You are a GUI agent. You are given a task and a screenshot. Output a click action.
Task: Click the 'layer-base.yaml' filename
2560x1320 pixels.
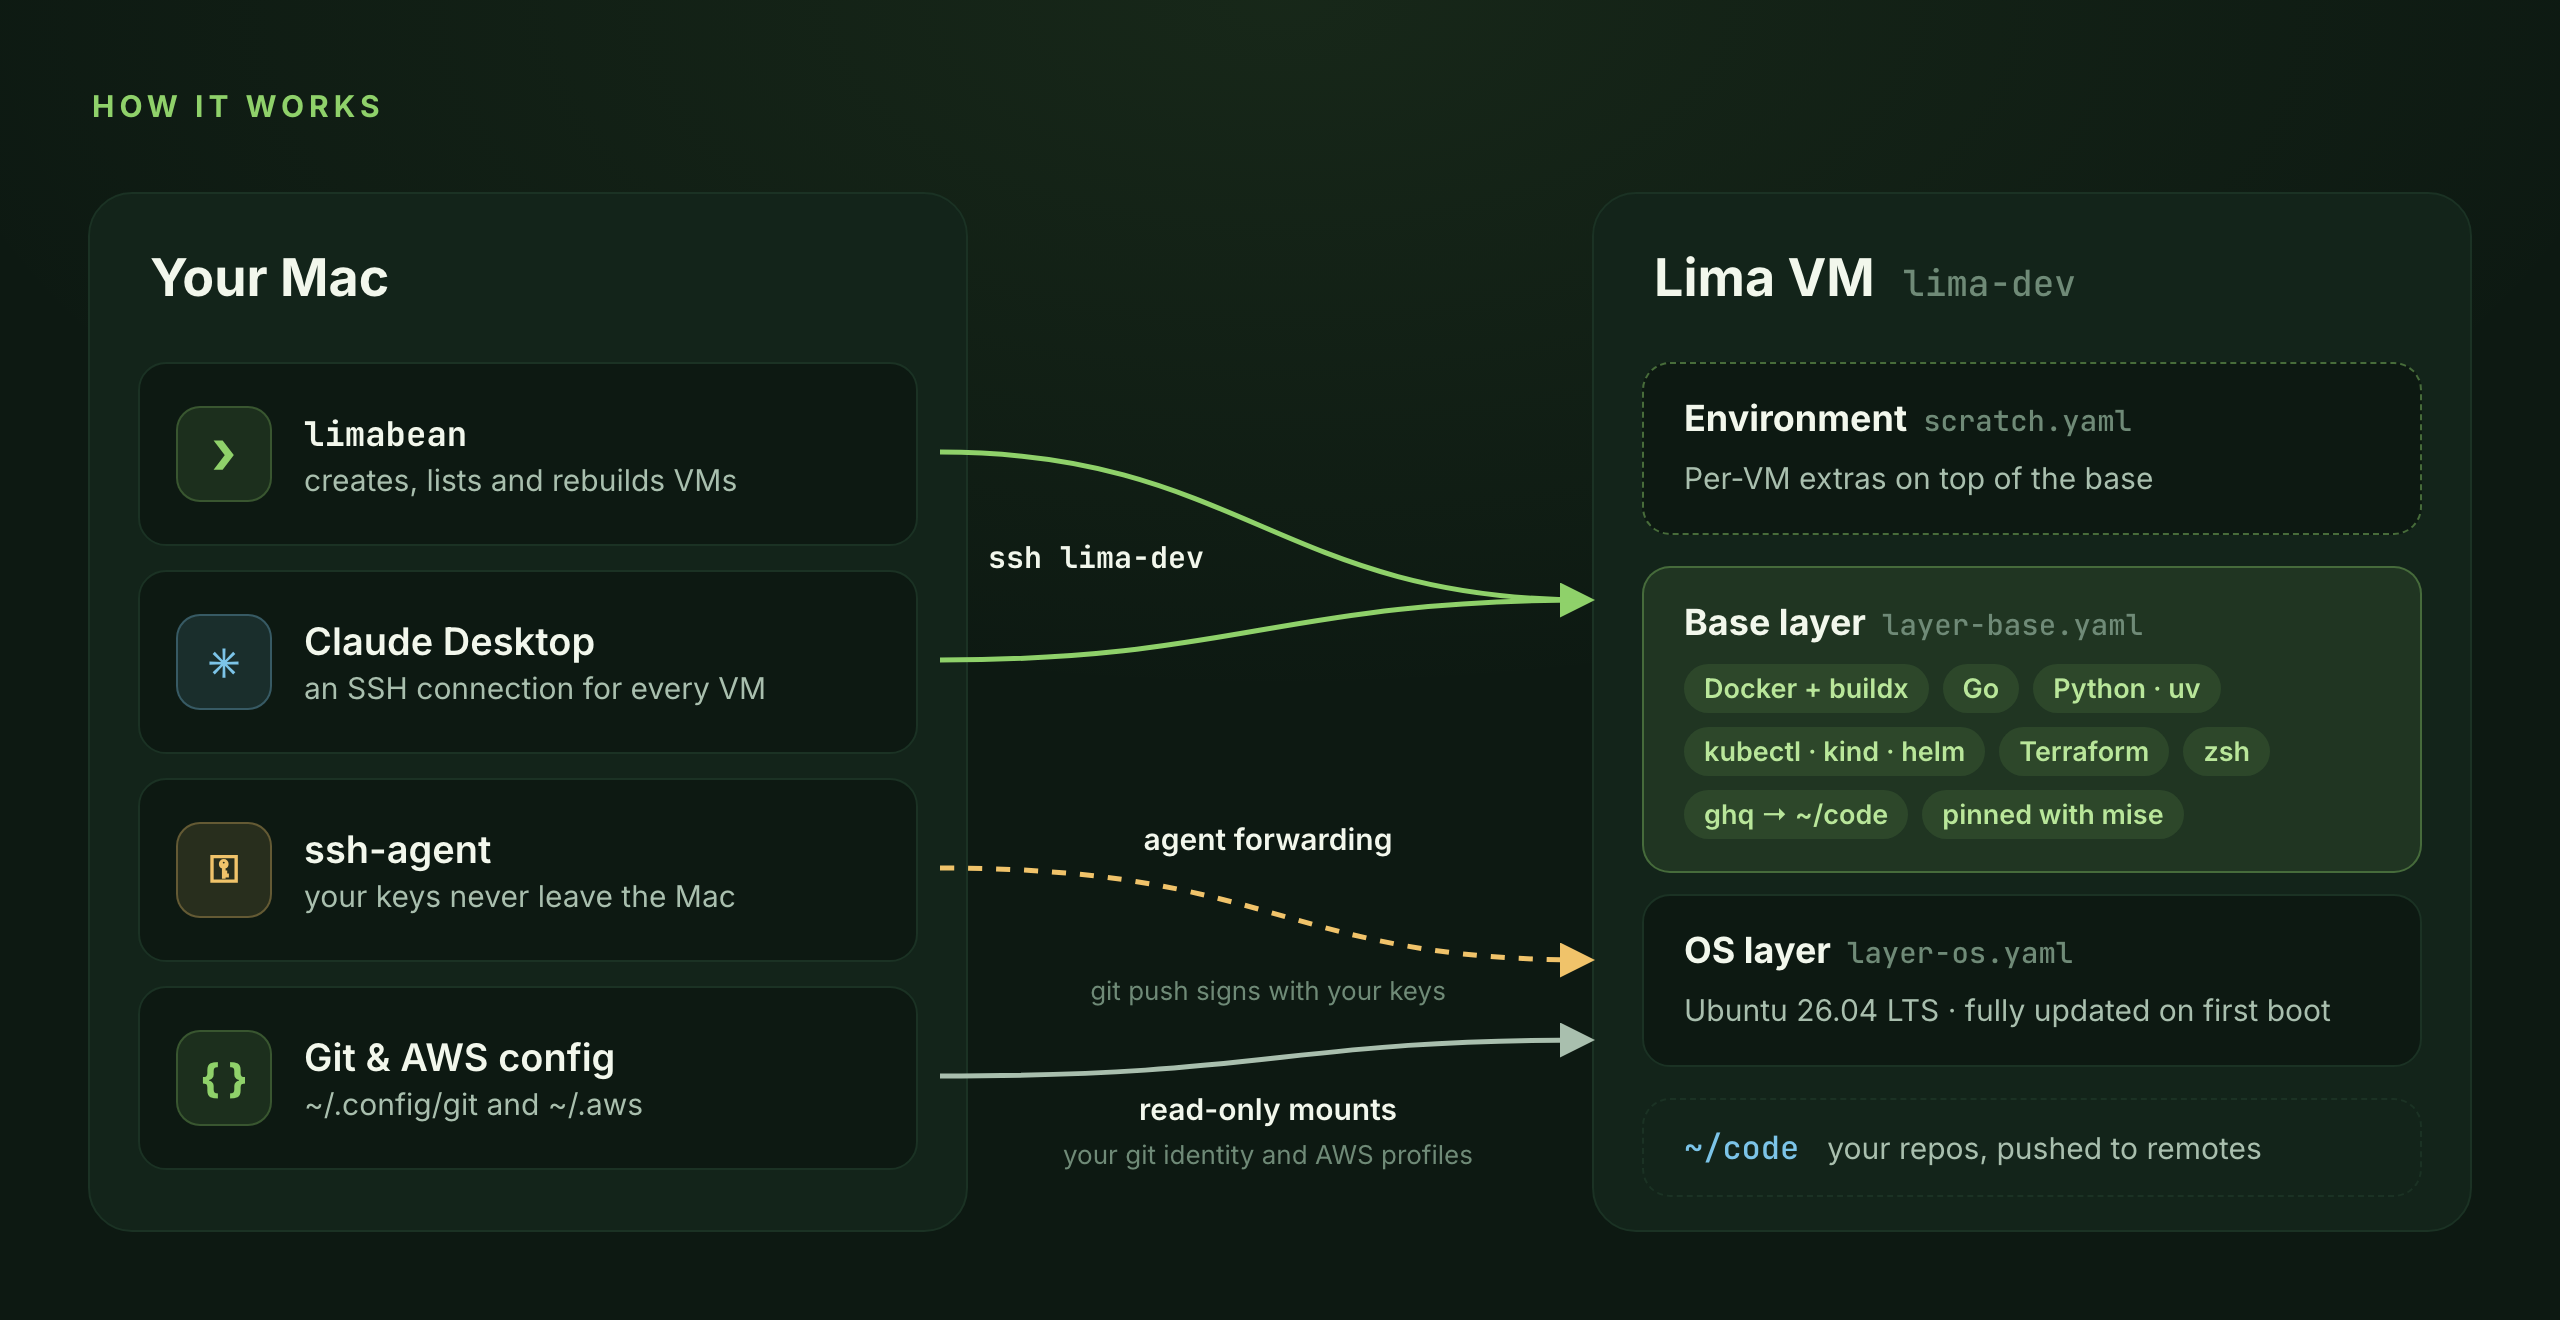click(2012, 625)
